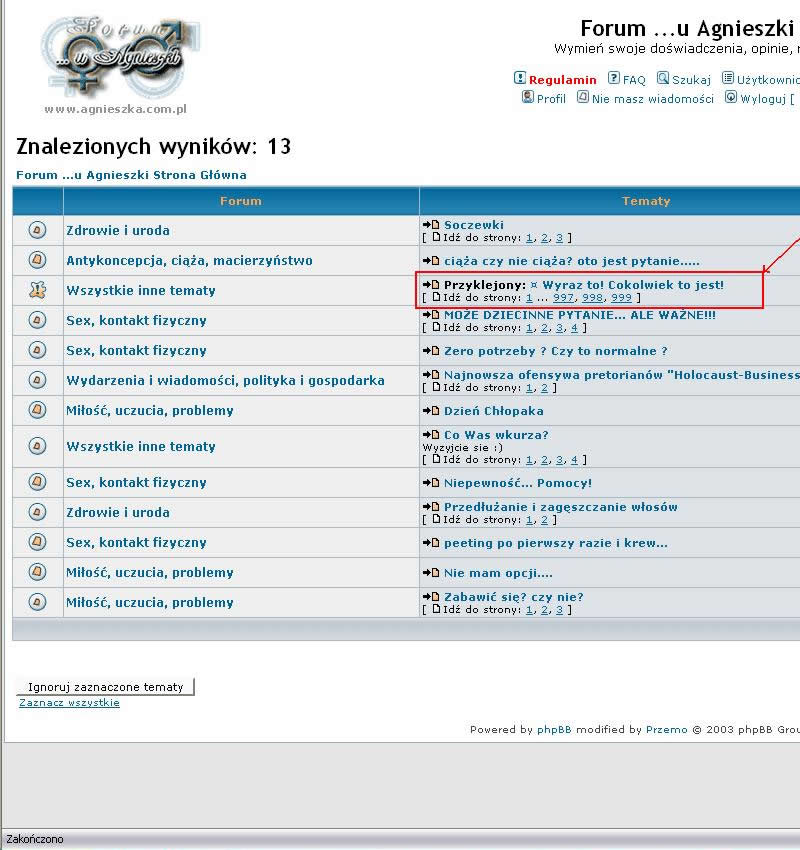Click the Wyloguj icon
The image size is (800, 850).
click(x=731, y=97)
